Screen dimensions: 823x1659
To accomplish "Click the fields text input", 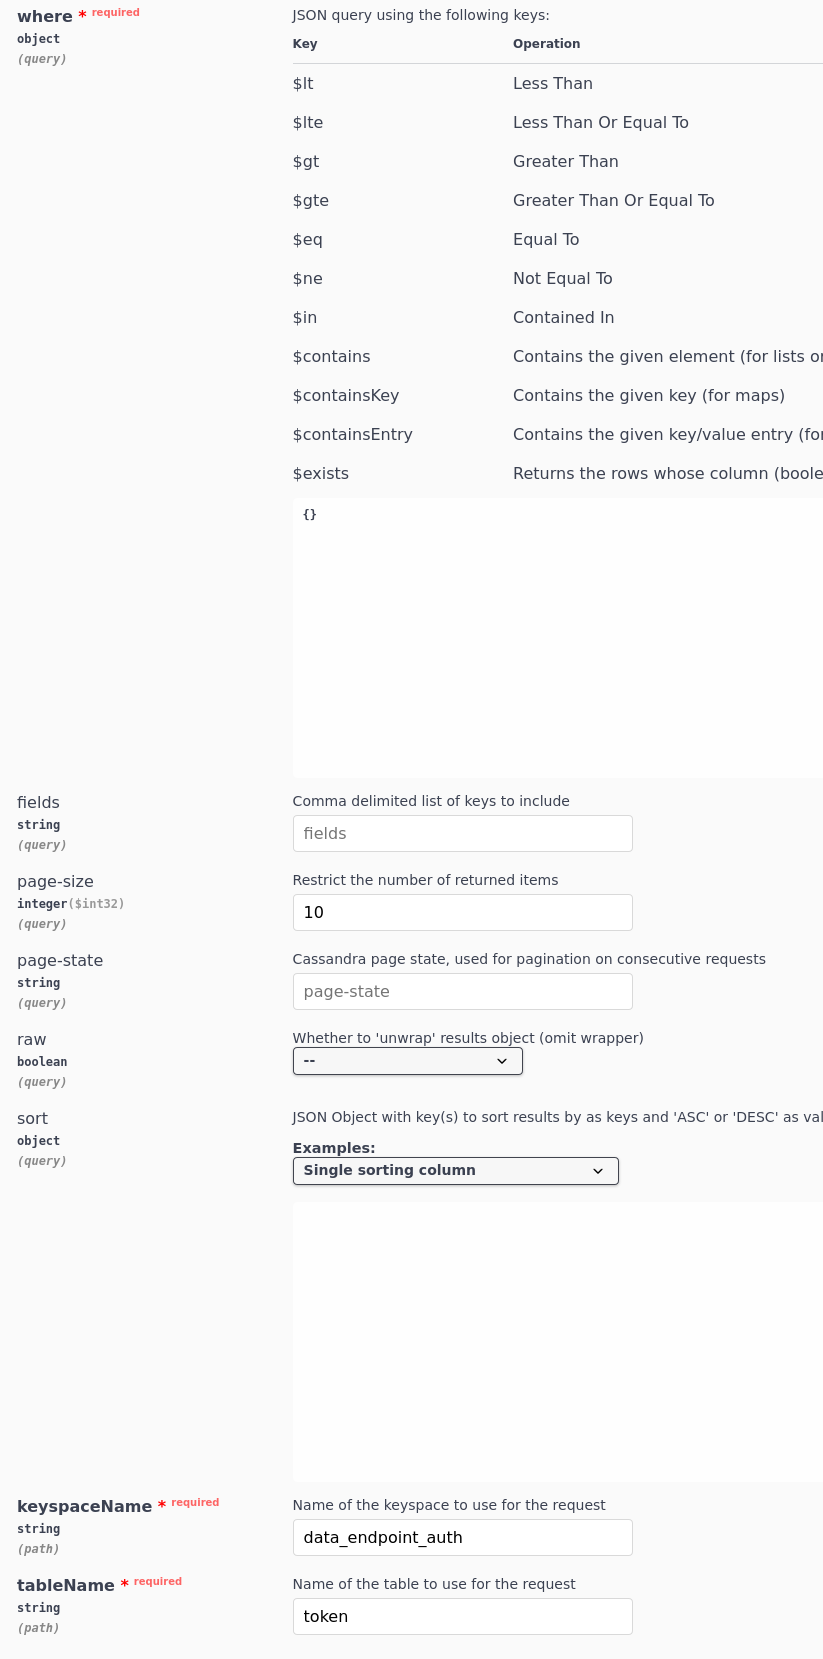I will [462, 833].
